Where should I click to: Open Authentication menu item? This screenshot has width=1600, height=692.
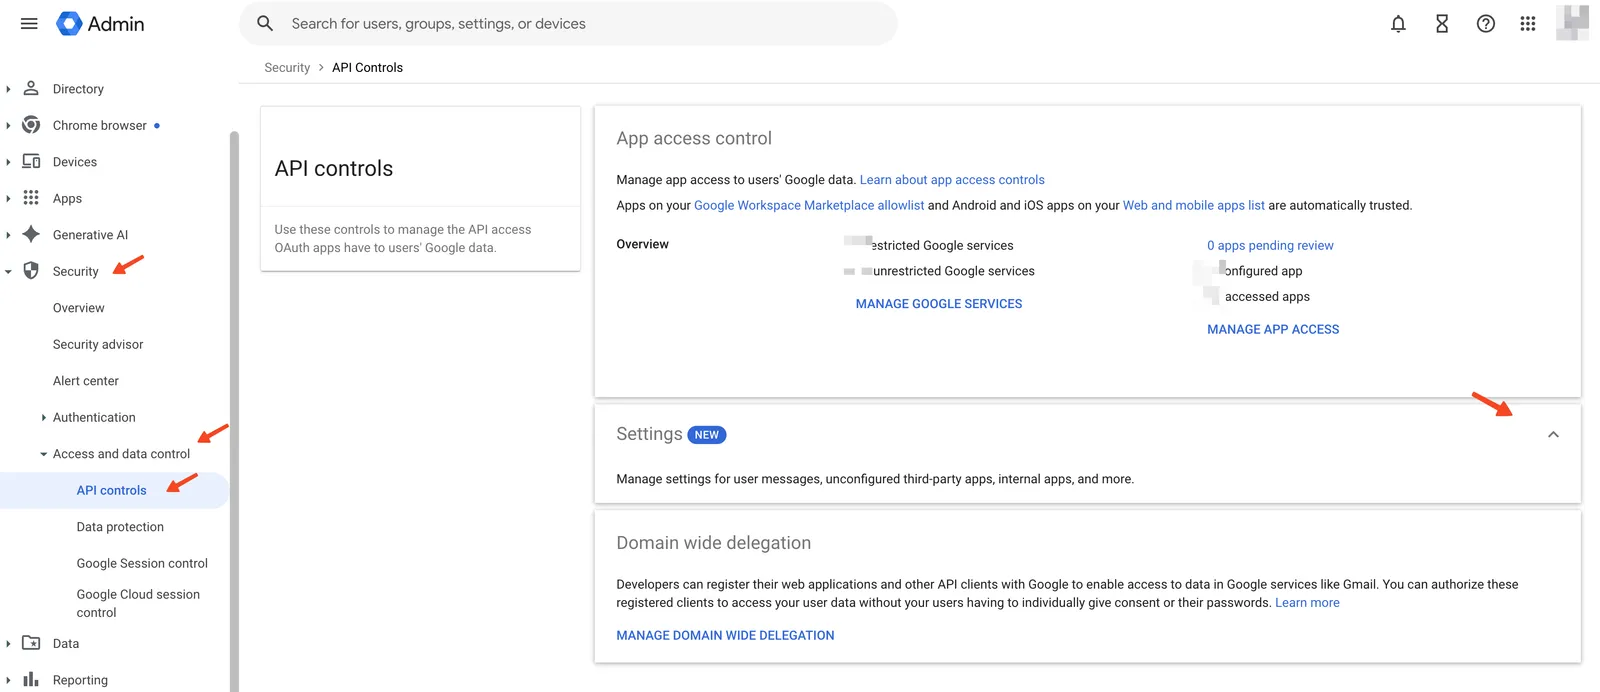click(x=94, y=417)
